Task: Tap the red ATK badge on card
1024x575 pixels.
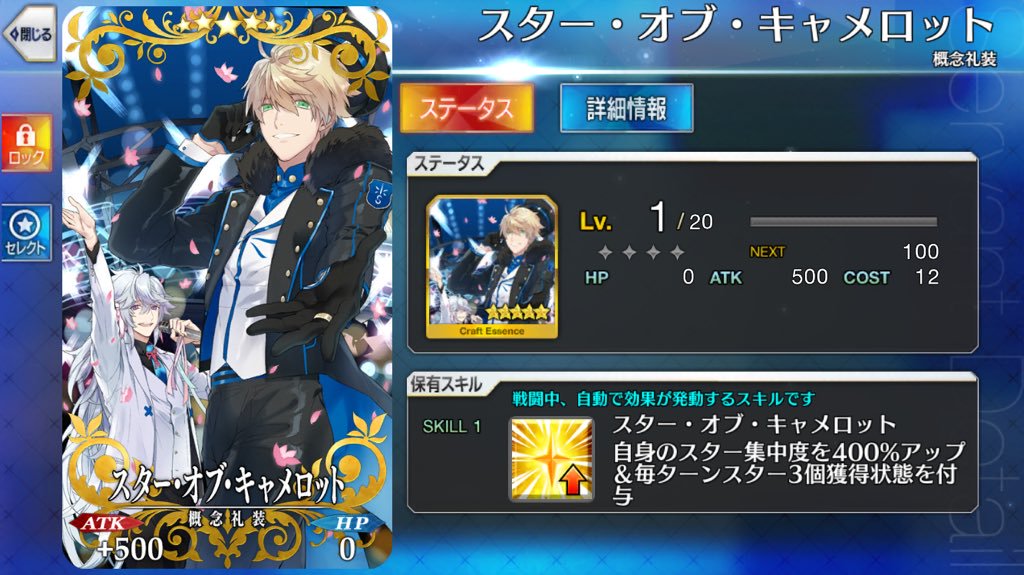Action: [104, 523]
